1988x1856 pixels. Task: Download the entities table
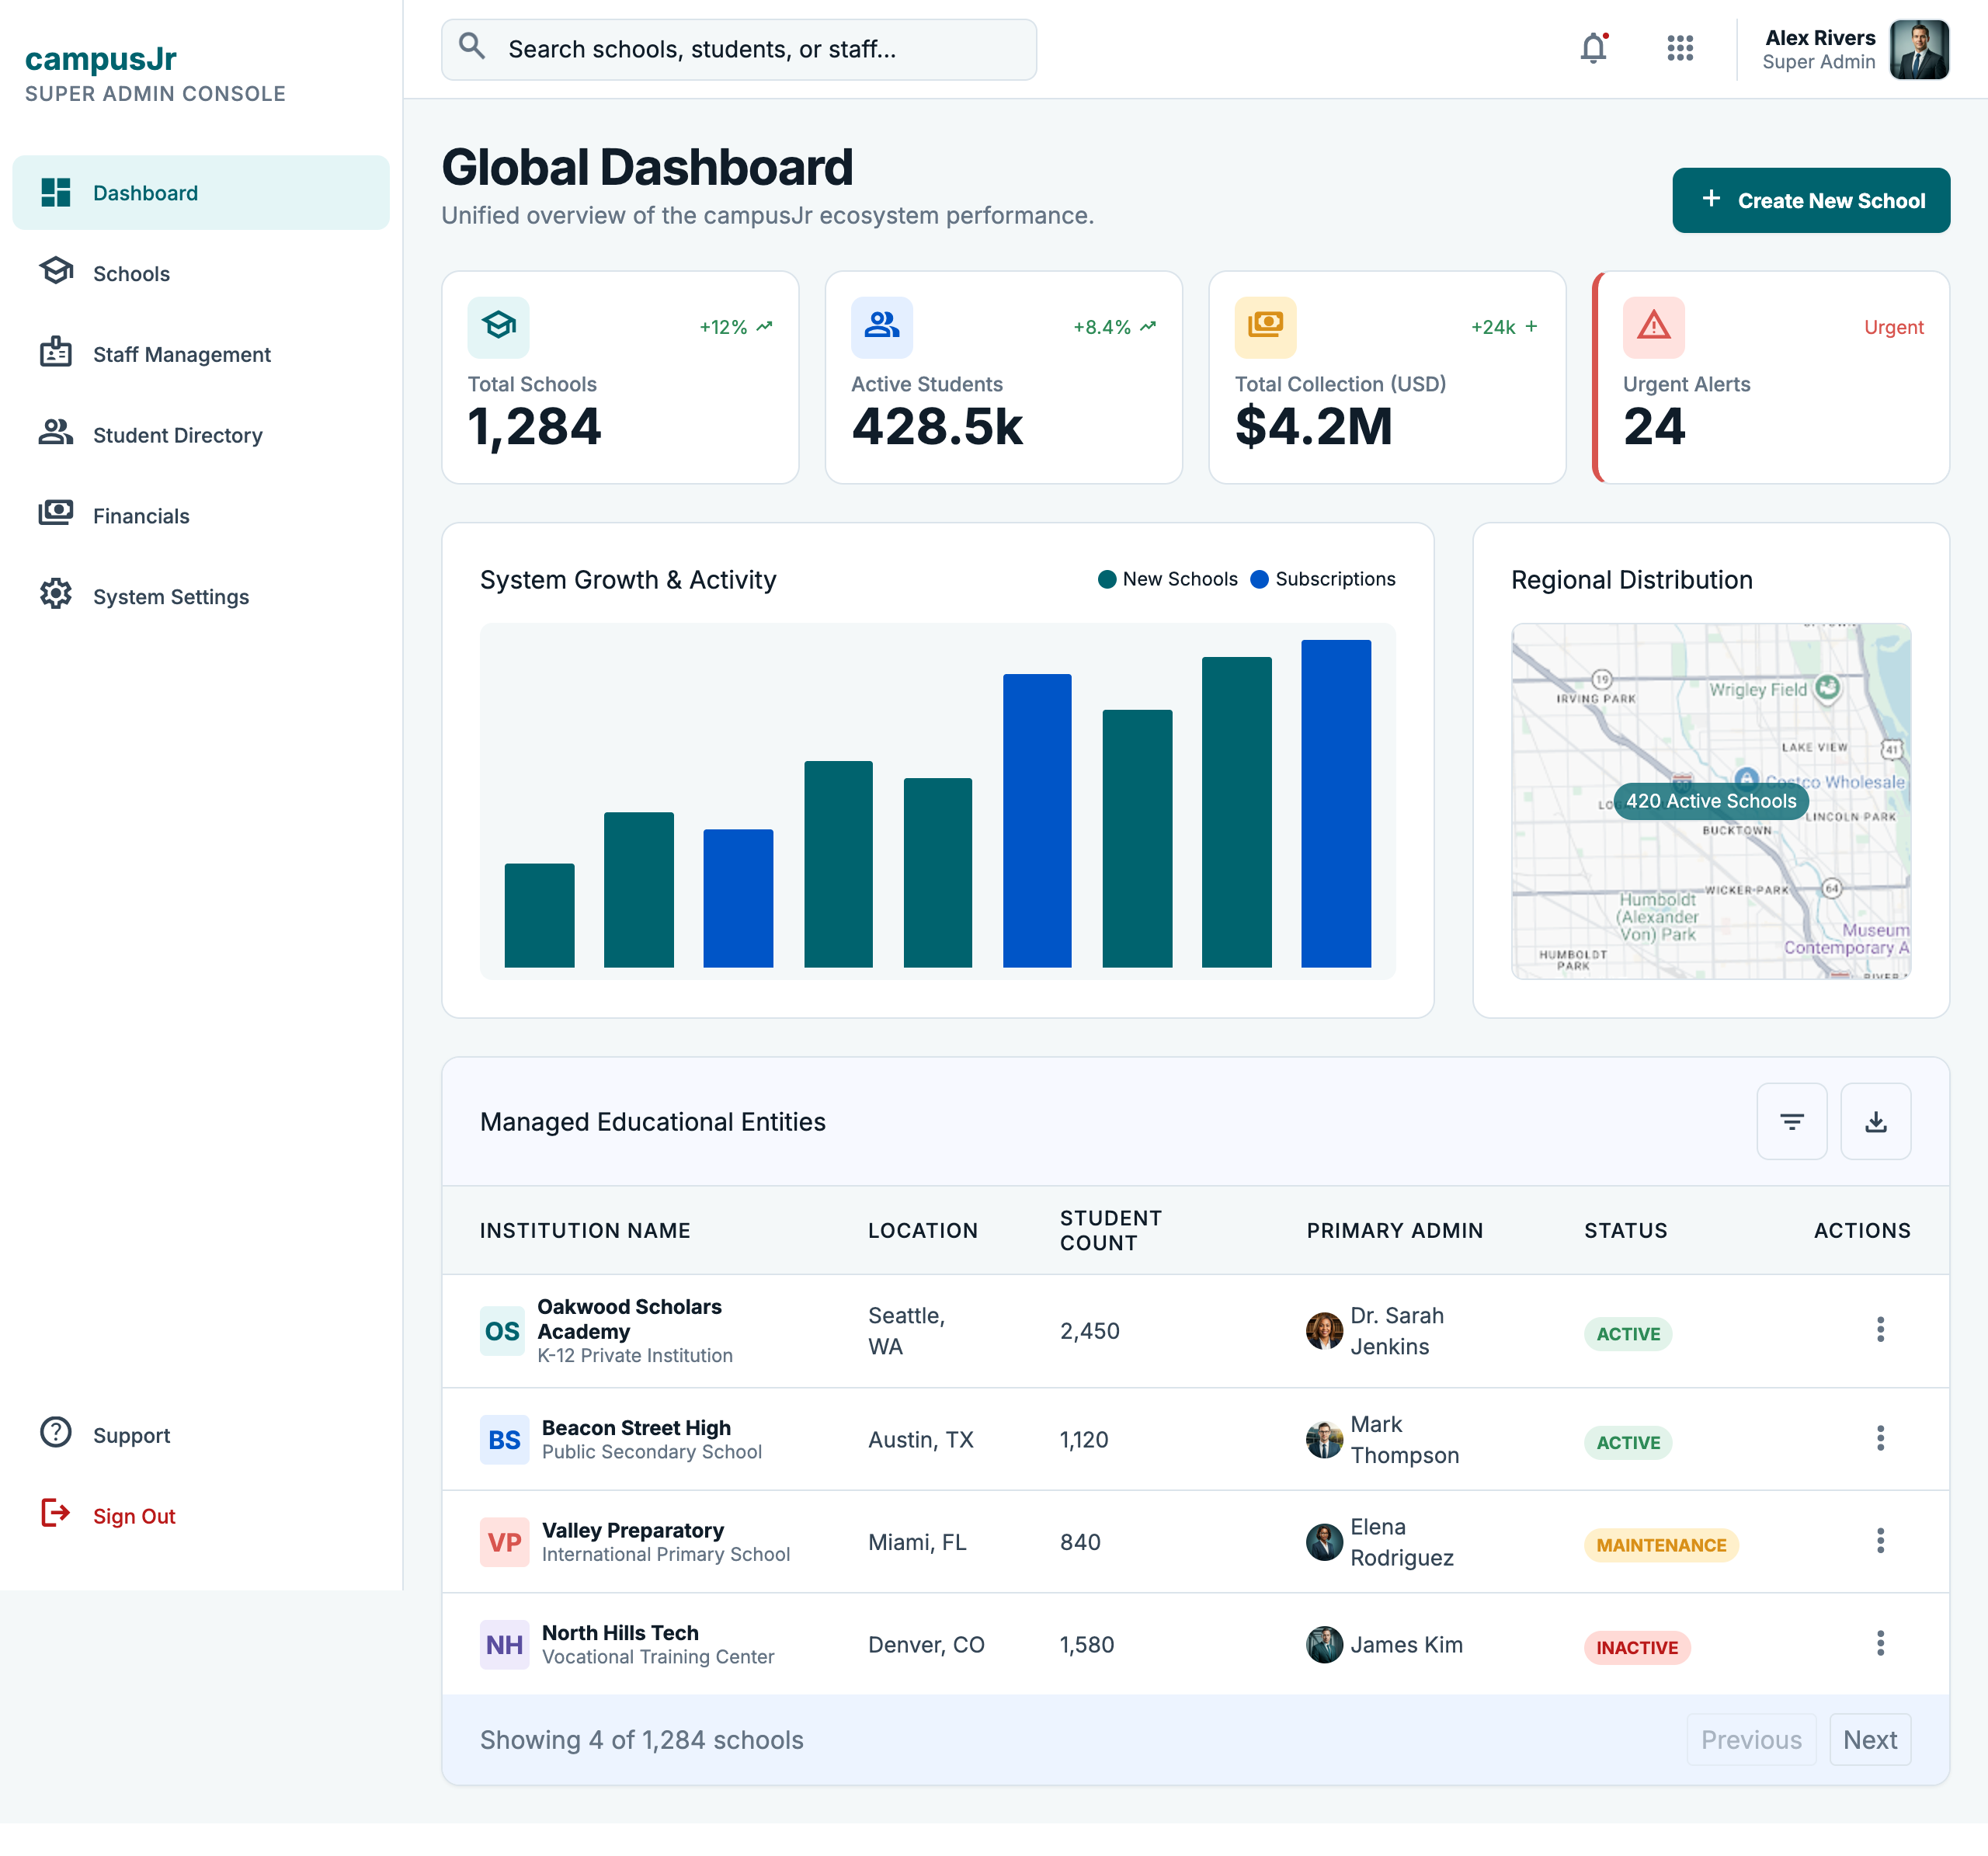1875,1121
